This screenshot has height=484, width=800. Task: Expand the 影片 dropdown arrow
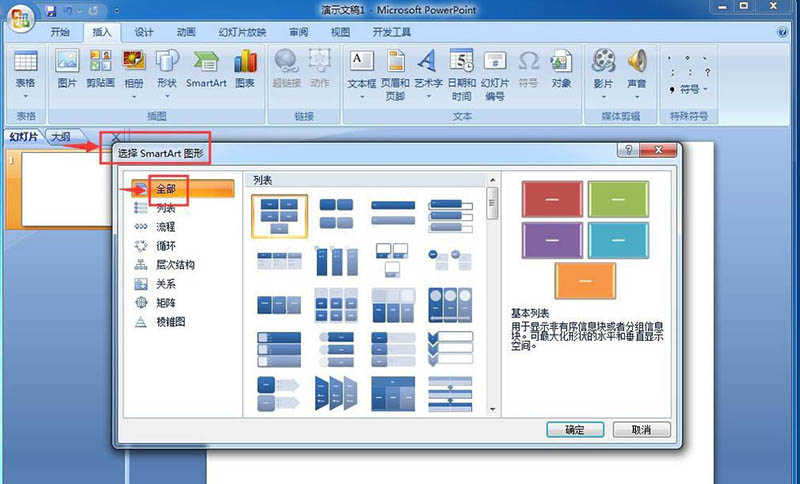604,96
